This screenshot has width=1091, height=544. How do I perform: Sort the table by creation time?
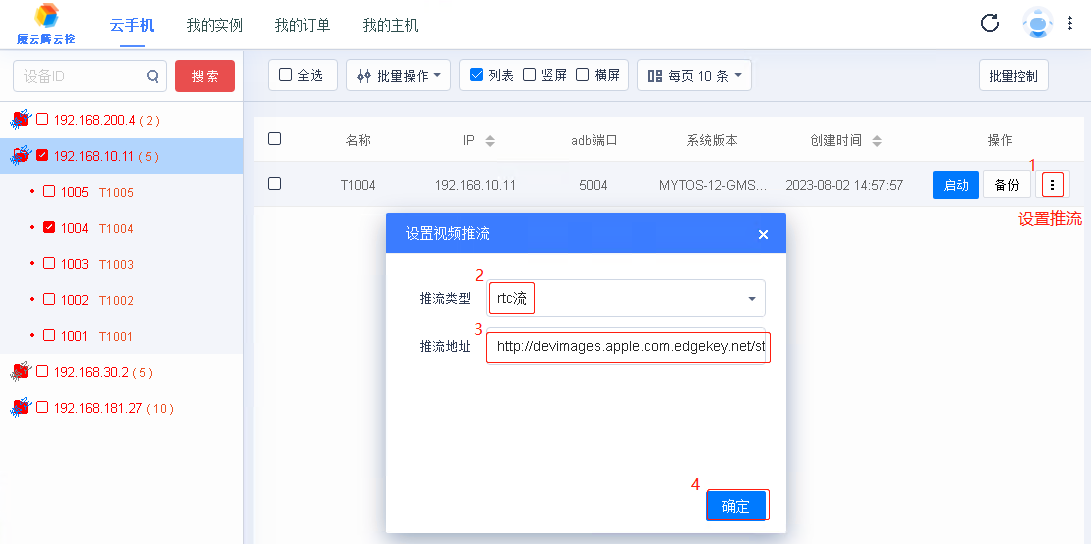877,141
